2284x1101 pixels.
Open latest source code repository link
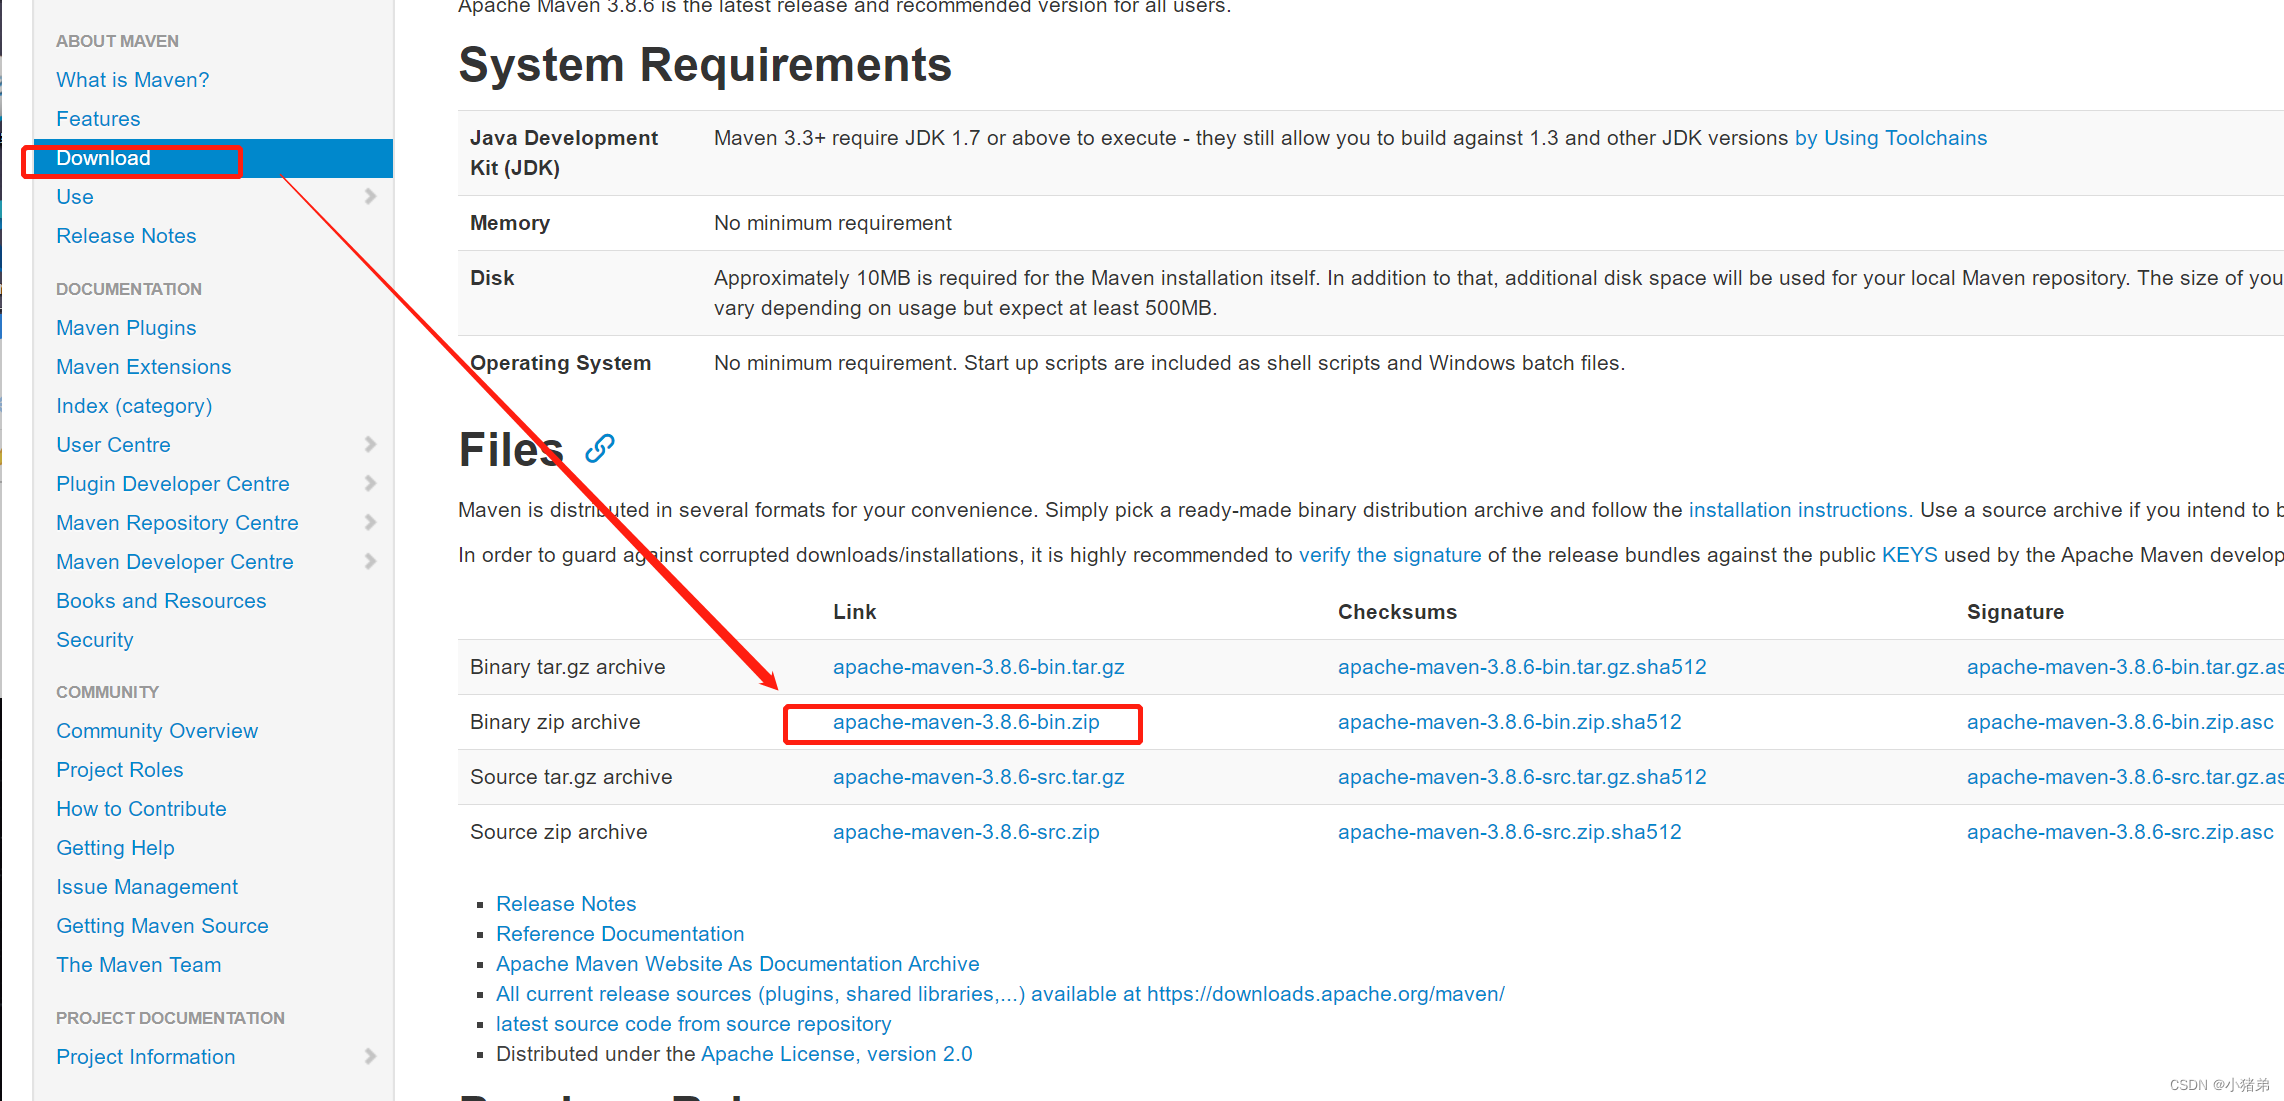(x=694, y=1024)
